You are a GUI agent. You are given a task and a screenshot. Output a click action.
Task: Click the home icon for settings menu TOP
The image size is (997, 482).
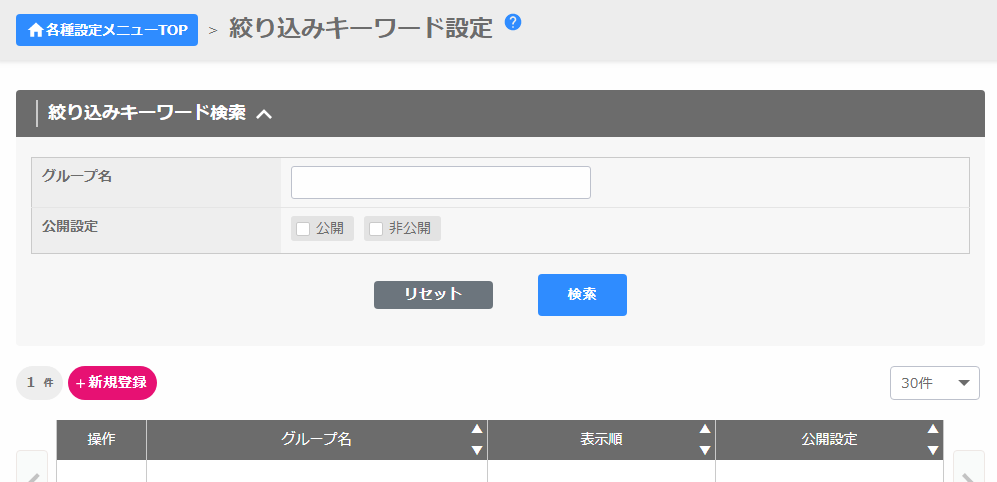pos(36,30)
